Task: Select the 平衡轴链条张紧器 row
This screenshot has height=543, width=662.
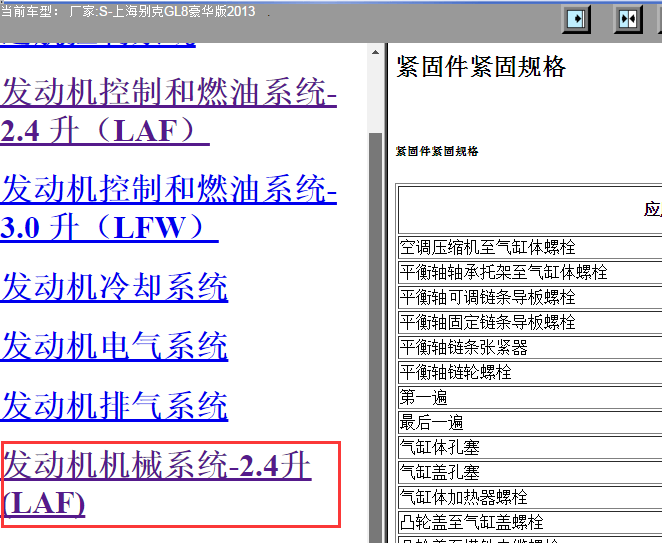Action: [530, 348]
